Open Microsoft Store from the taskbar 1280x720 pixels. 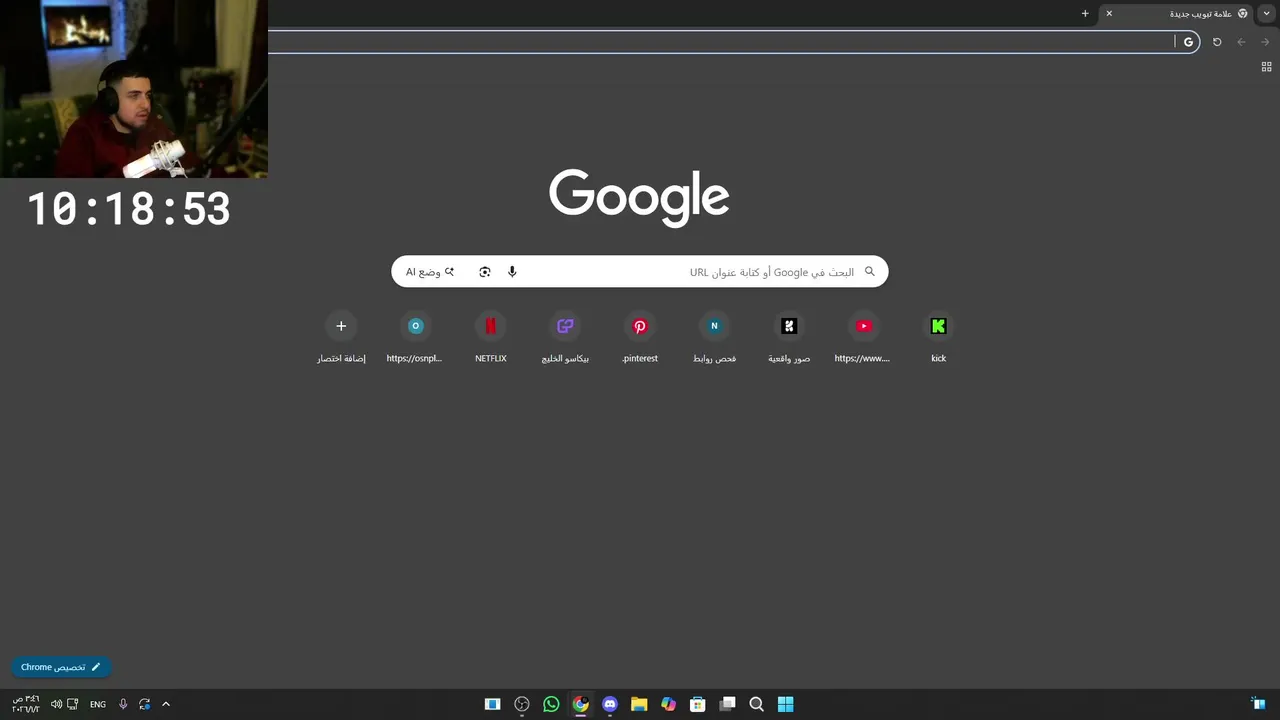[698, 704]
